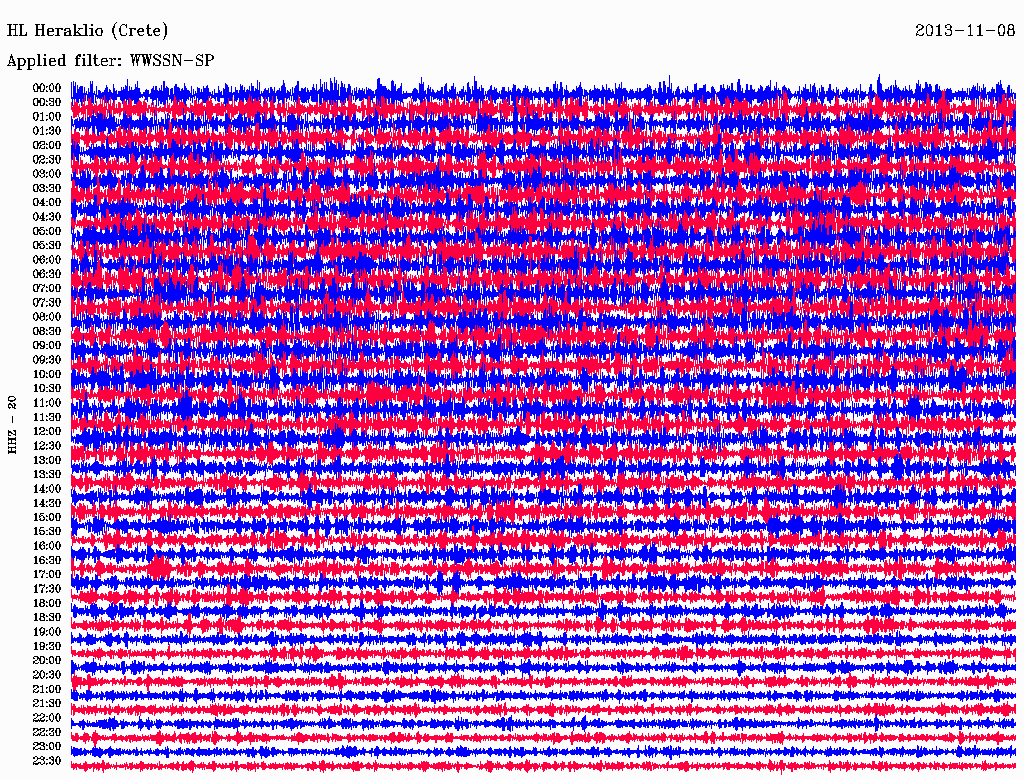
Task: Click the '15:00' time label
Action: [47, 517]
